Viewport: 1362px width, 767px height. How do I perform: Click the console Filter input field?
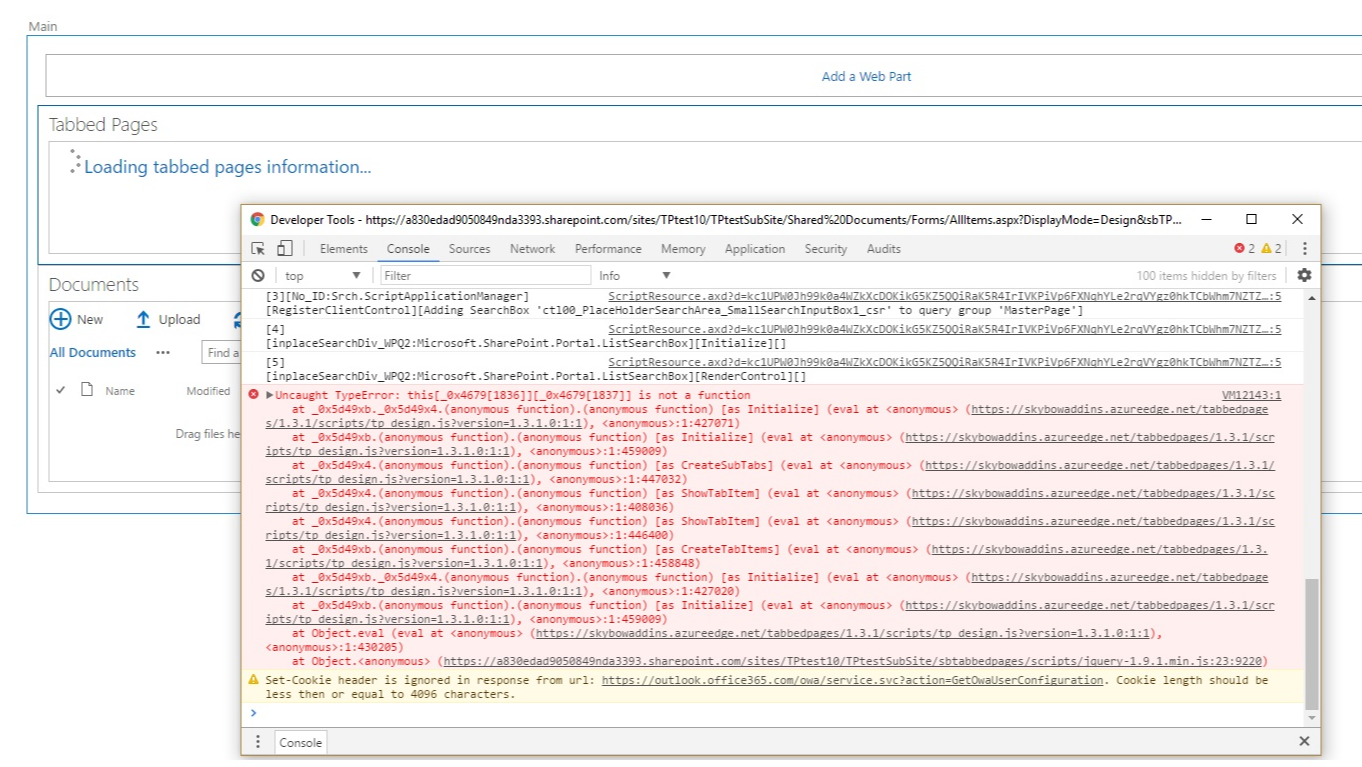[485, 275]
